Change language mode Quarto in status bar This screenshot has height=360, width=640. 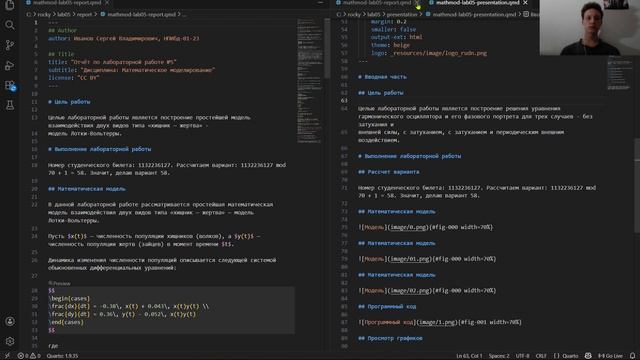pos(566,356)
